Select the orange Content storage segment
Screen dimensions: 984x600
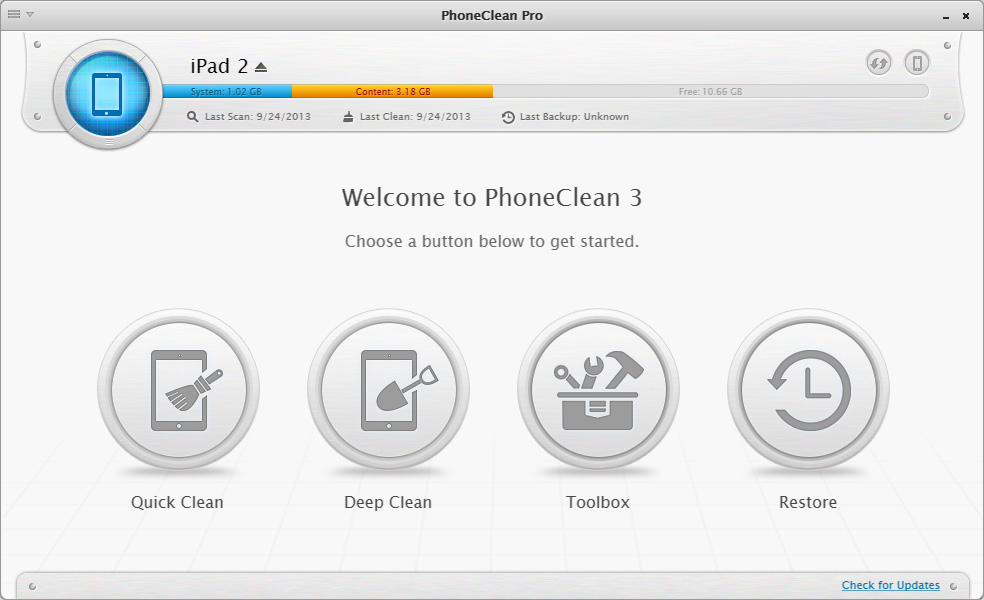point(392,92)
